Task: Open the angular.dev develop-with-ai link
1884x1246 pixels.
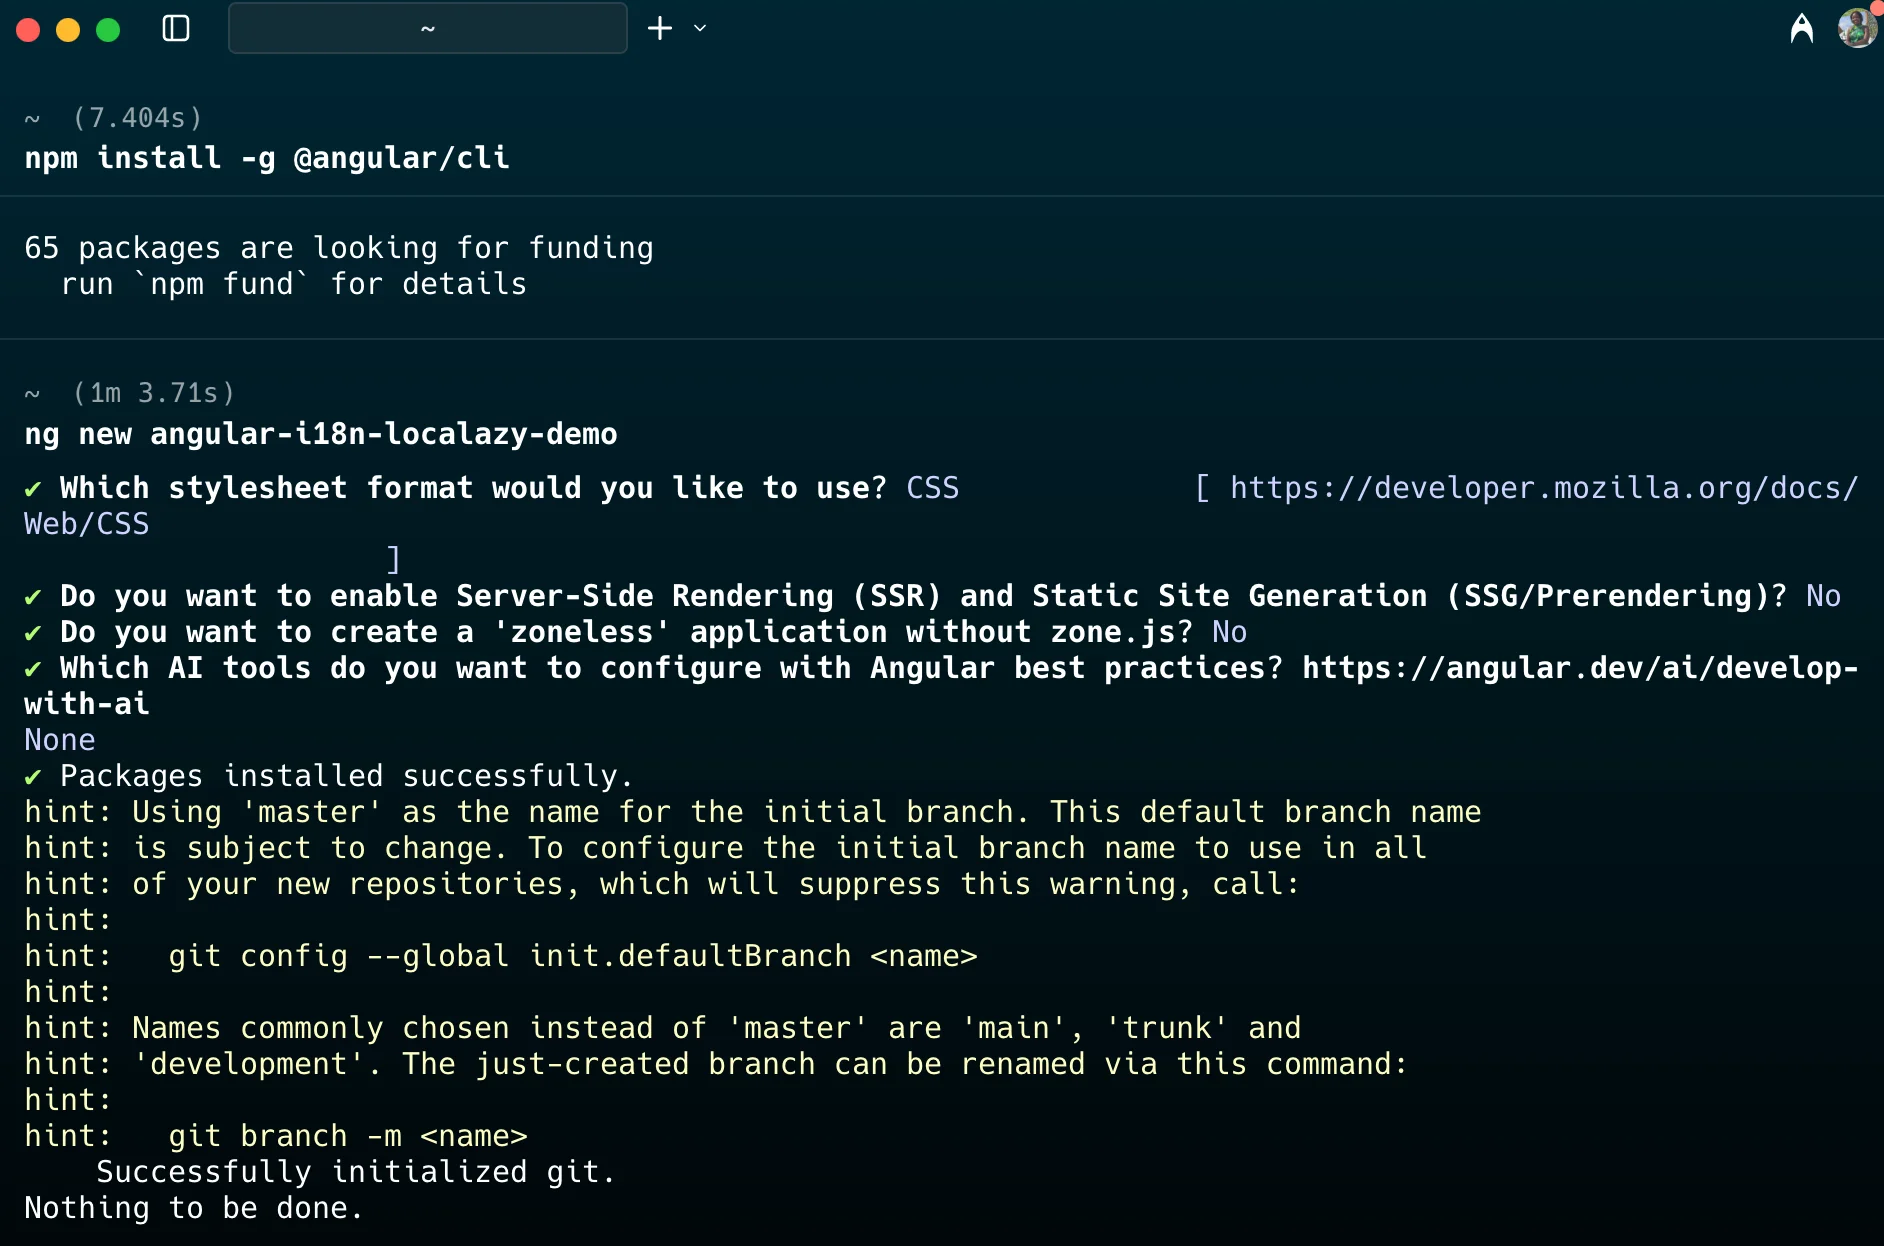Action: coord(1579,668)
